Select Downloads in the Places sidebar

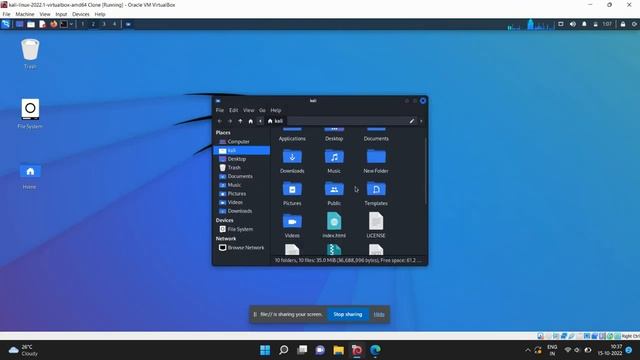coord(241,211)
